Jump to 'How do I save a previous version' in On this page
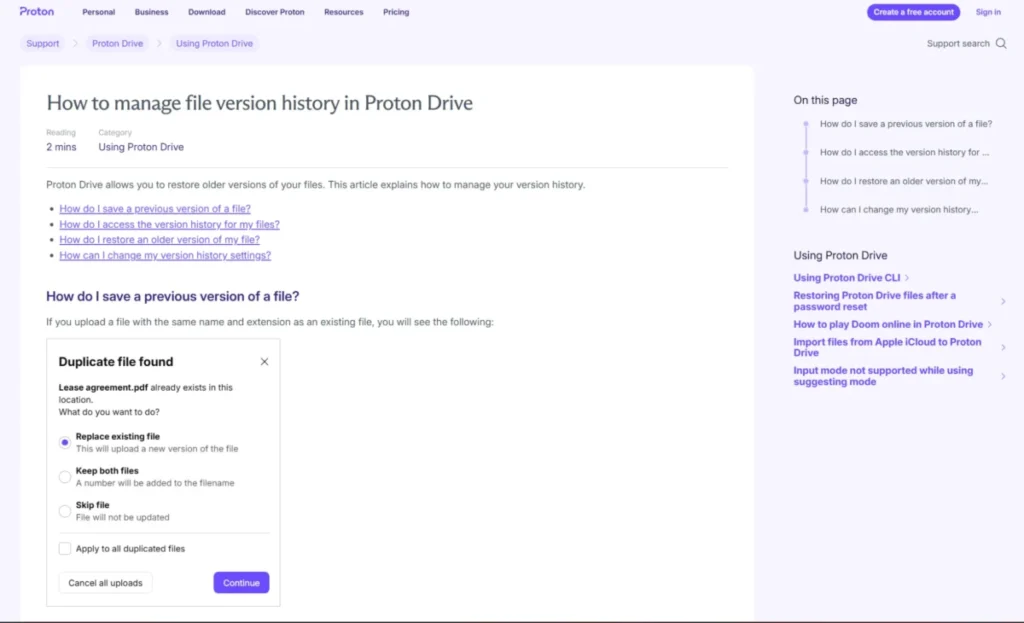 click(906, 124)
